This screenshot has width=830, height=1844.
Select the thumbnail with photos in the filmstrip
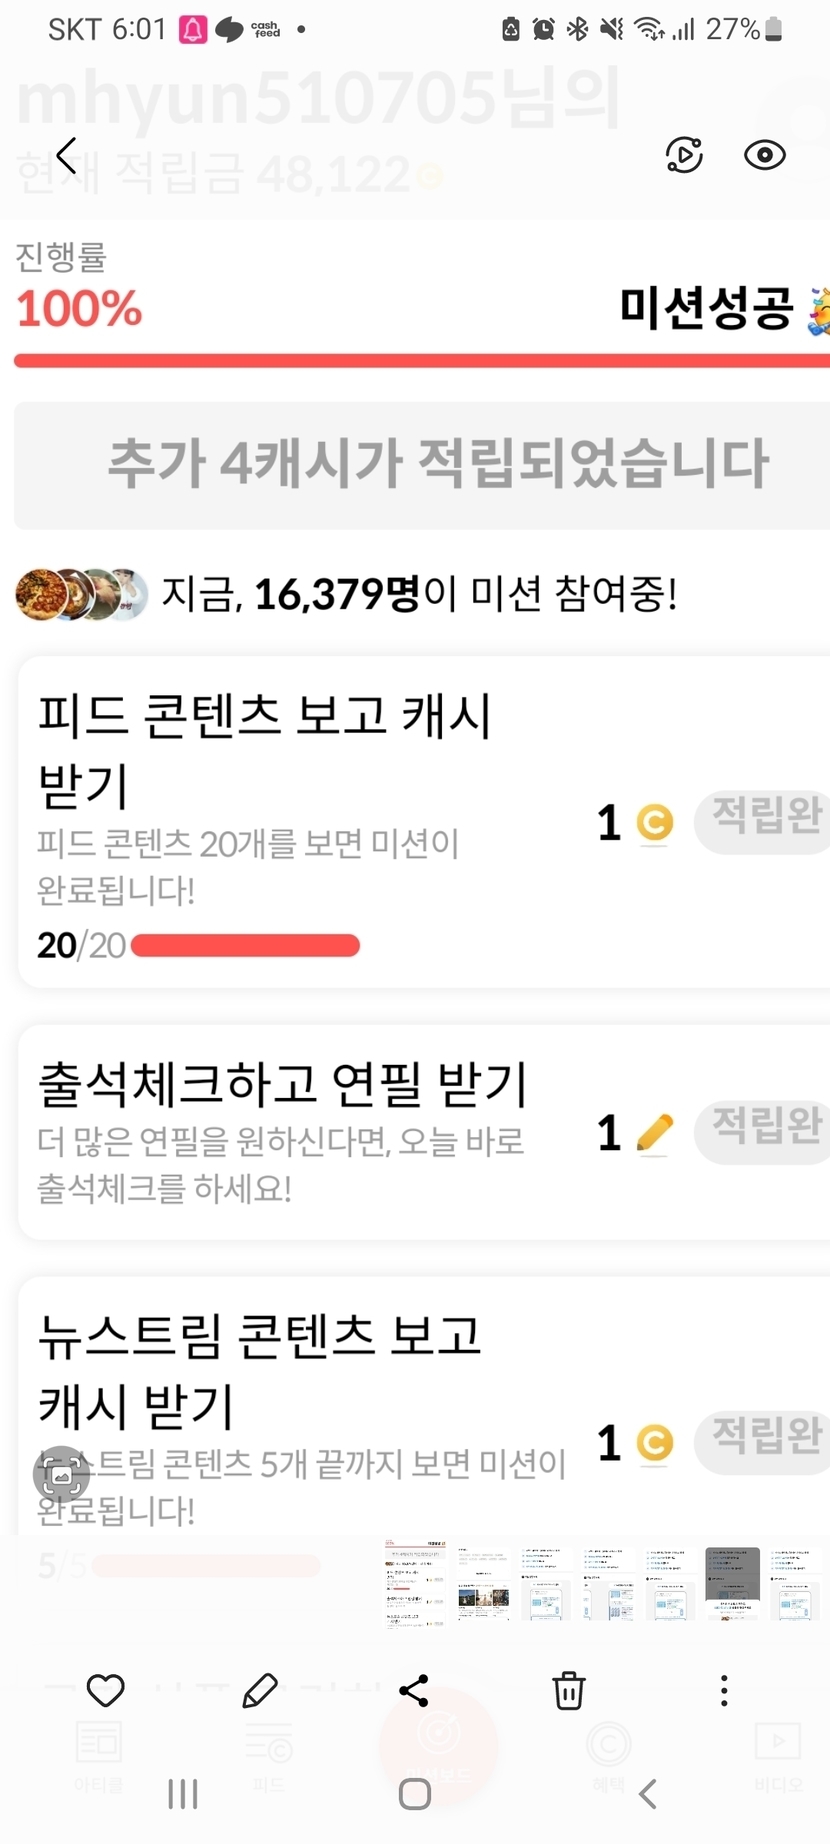[x=483, y=1585]
